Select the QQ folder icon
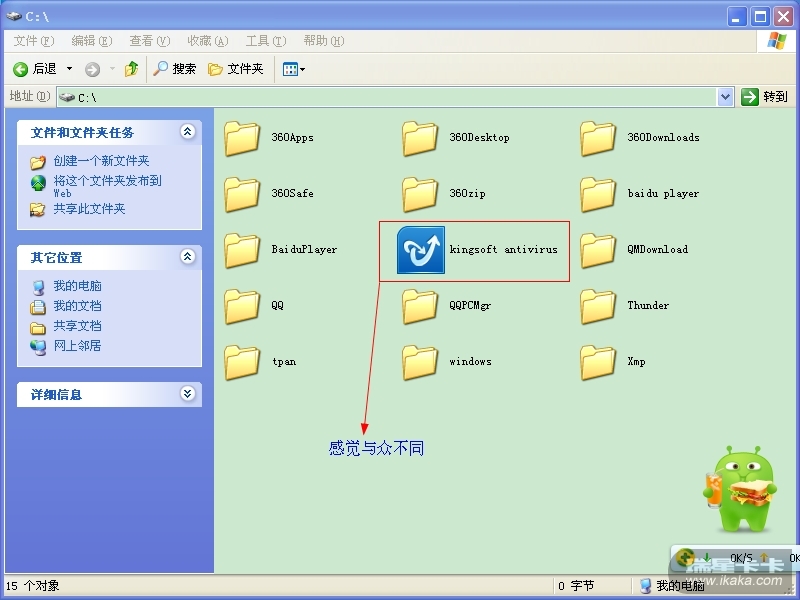Image resolution: width=800 pixels, height=600 pixels. (242, 306)
